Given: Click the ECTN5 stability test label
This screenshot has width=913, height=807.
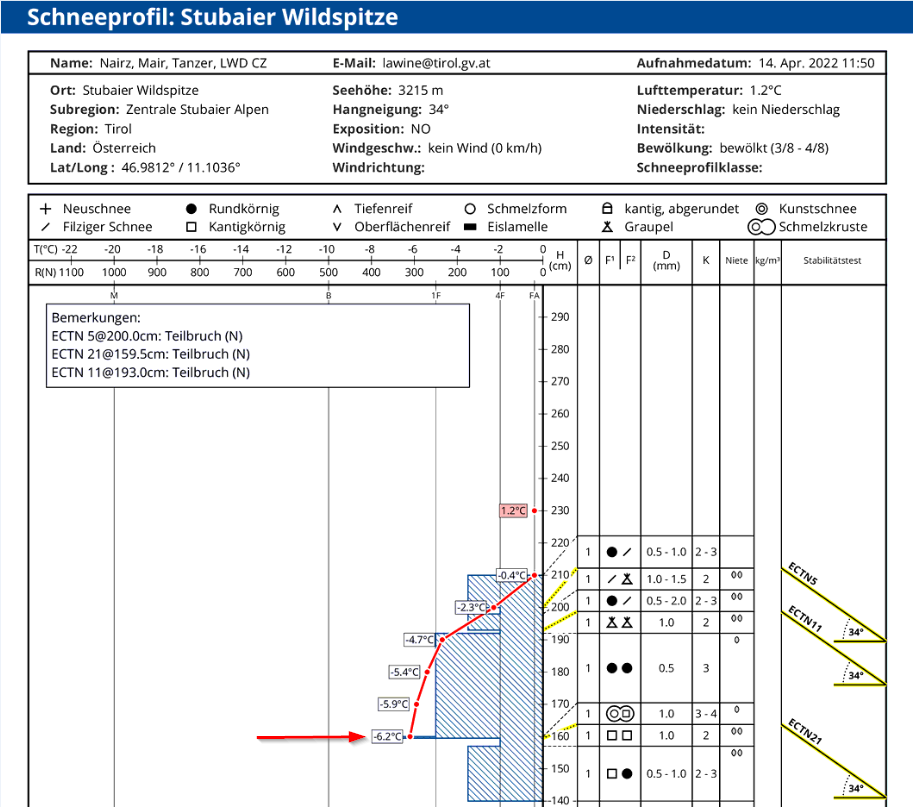Looking at the screenshot, I should pyautogui.click(x=803, y=574).
